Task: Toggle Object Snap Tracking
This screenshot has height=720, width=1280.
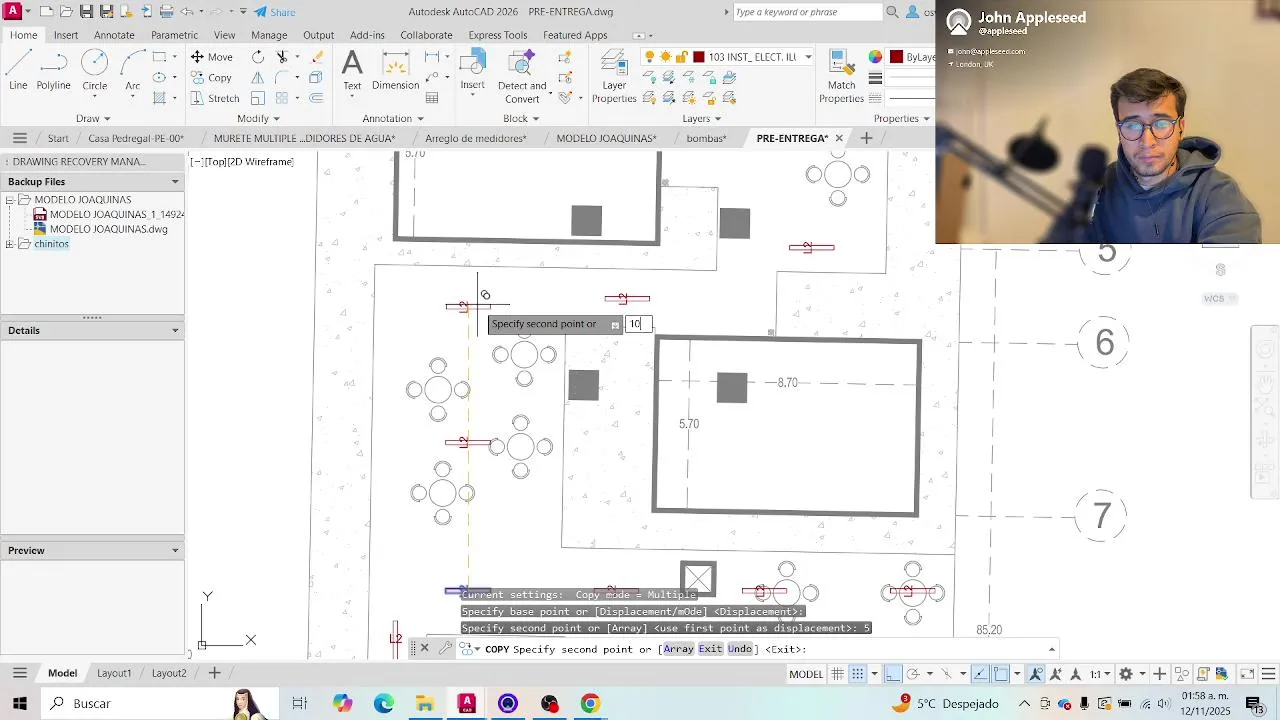Action: tap(980, 674)
